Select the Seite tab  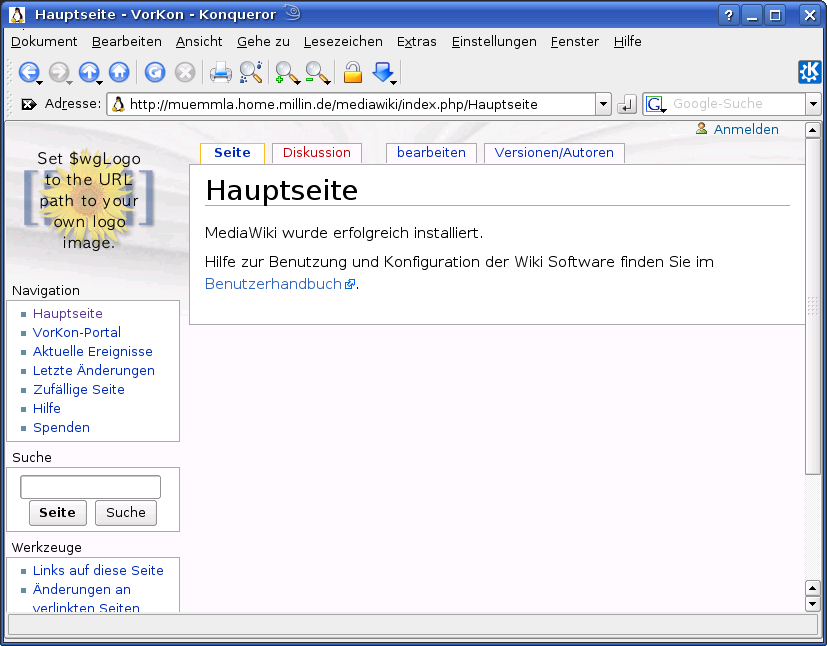[x=232, y=153]
